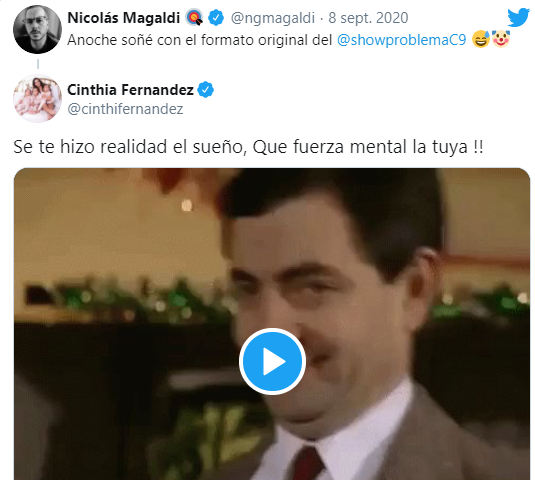Click Nicolás Magaldi's blue verified badge
Screen dimensions: 535x480
(x=216, y=18)
